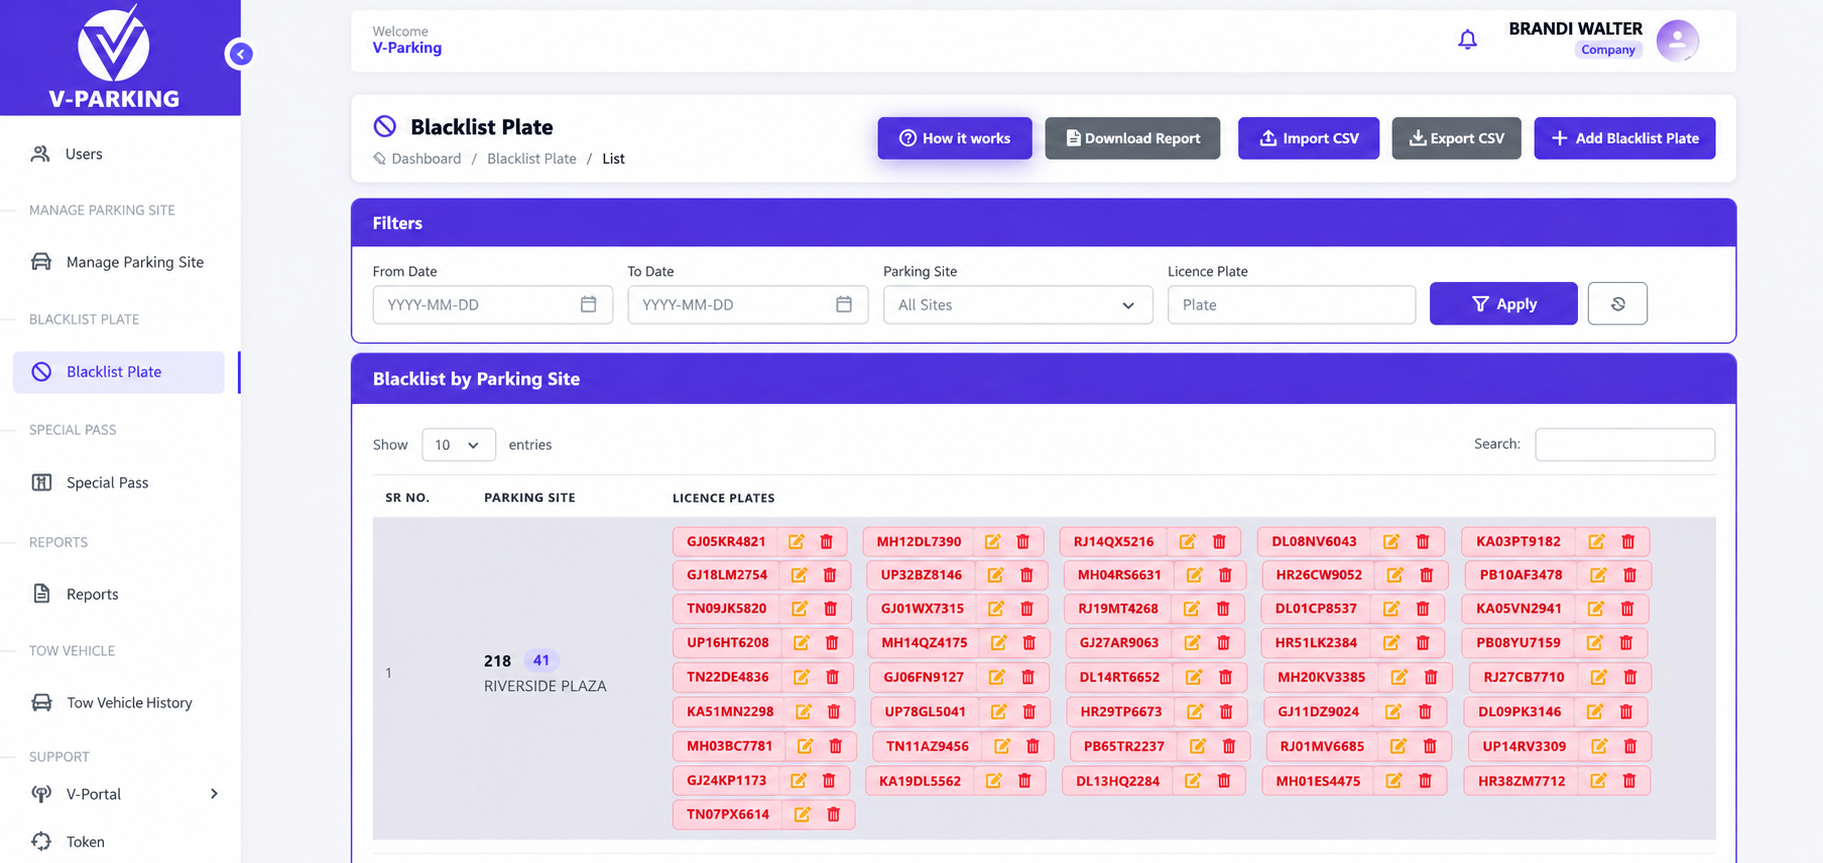Viewport: 1823px width, 863px height.
Task: Open Manage Parking Site in sidebar
Action: click(x=135, y=262)
